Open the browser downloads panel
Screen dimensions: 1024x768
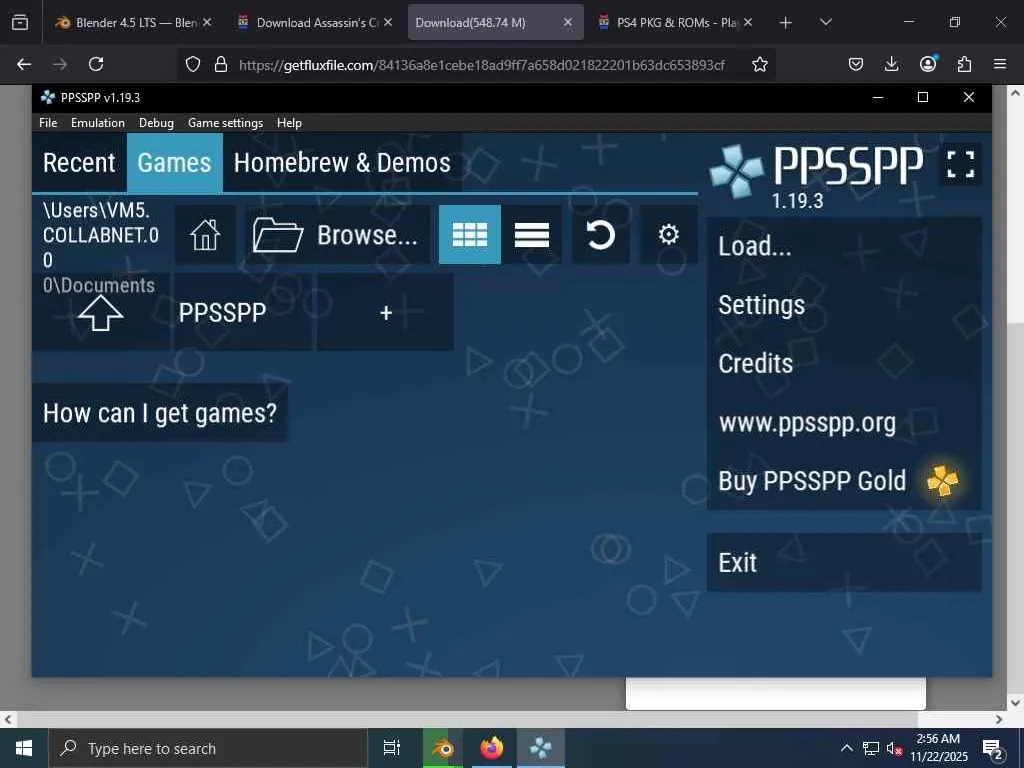891,64
